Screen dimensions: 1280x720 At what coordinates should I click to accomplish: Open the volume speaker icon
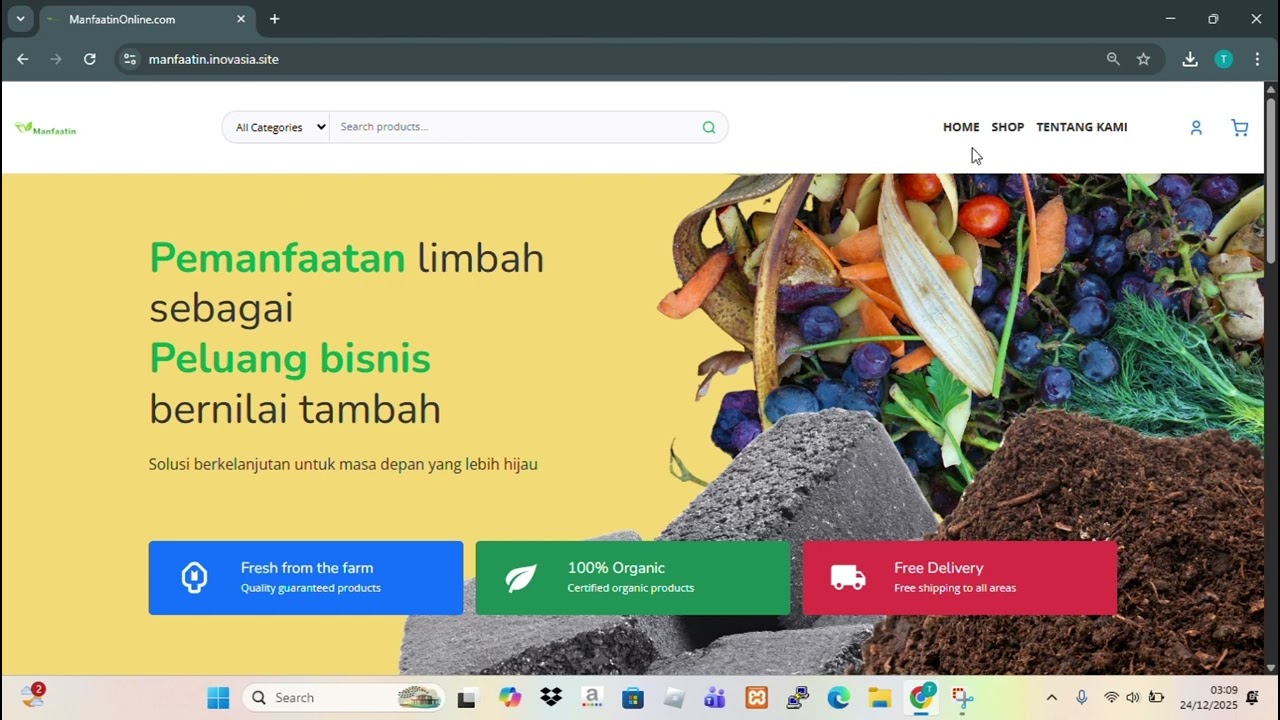pyautogui.click(x=1133, y=698)
